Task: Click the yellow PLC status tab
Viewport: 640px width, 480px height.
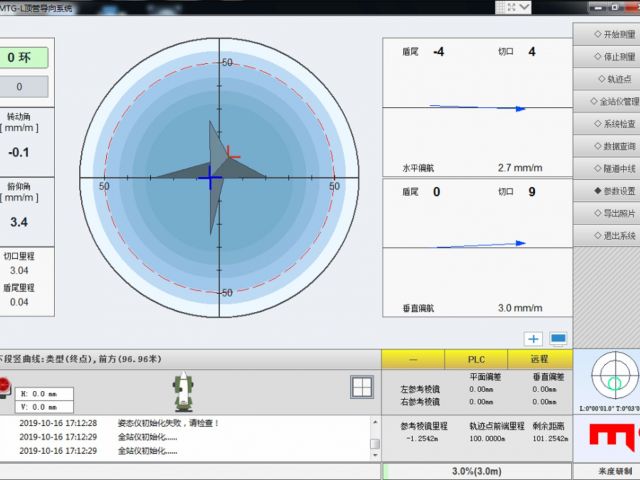Action: click(476, 359)
